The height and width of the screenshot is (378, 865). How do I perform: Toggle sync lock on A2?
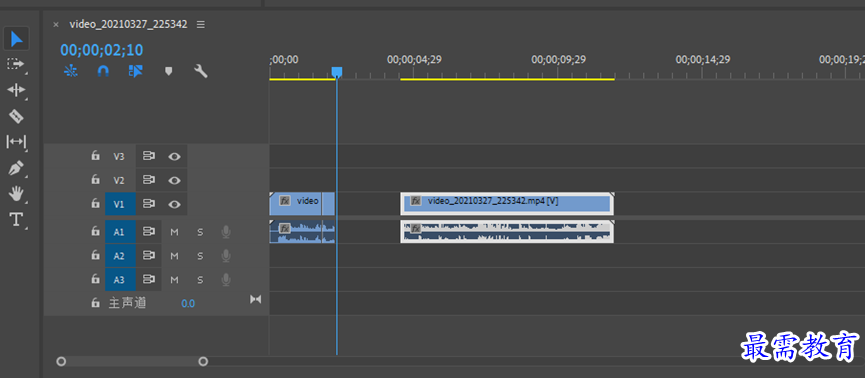click(x=148, y=255)
